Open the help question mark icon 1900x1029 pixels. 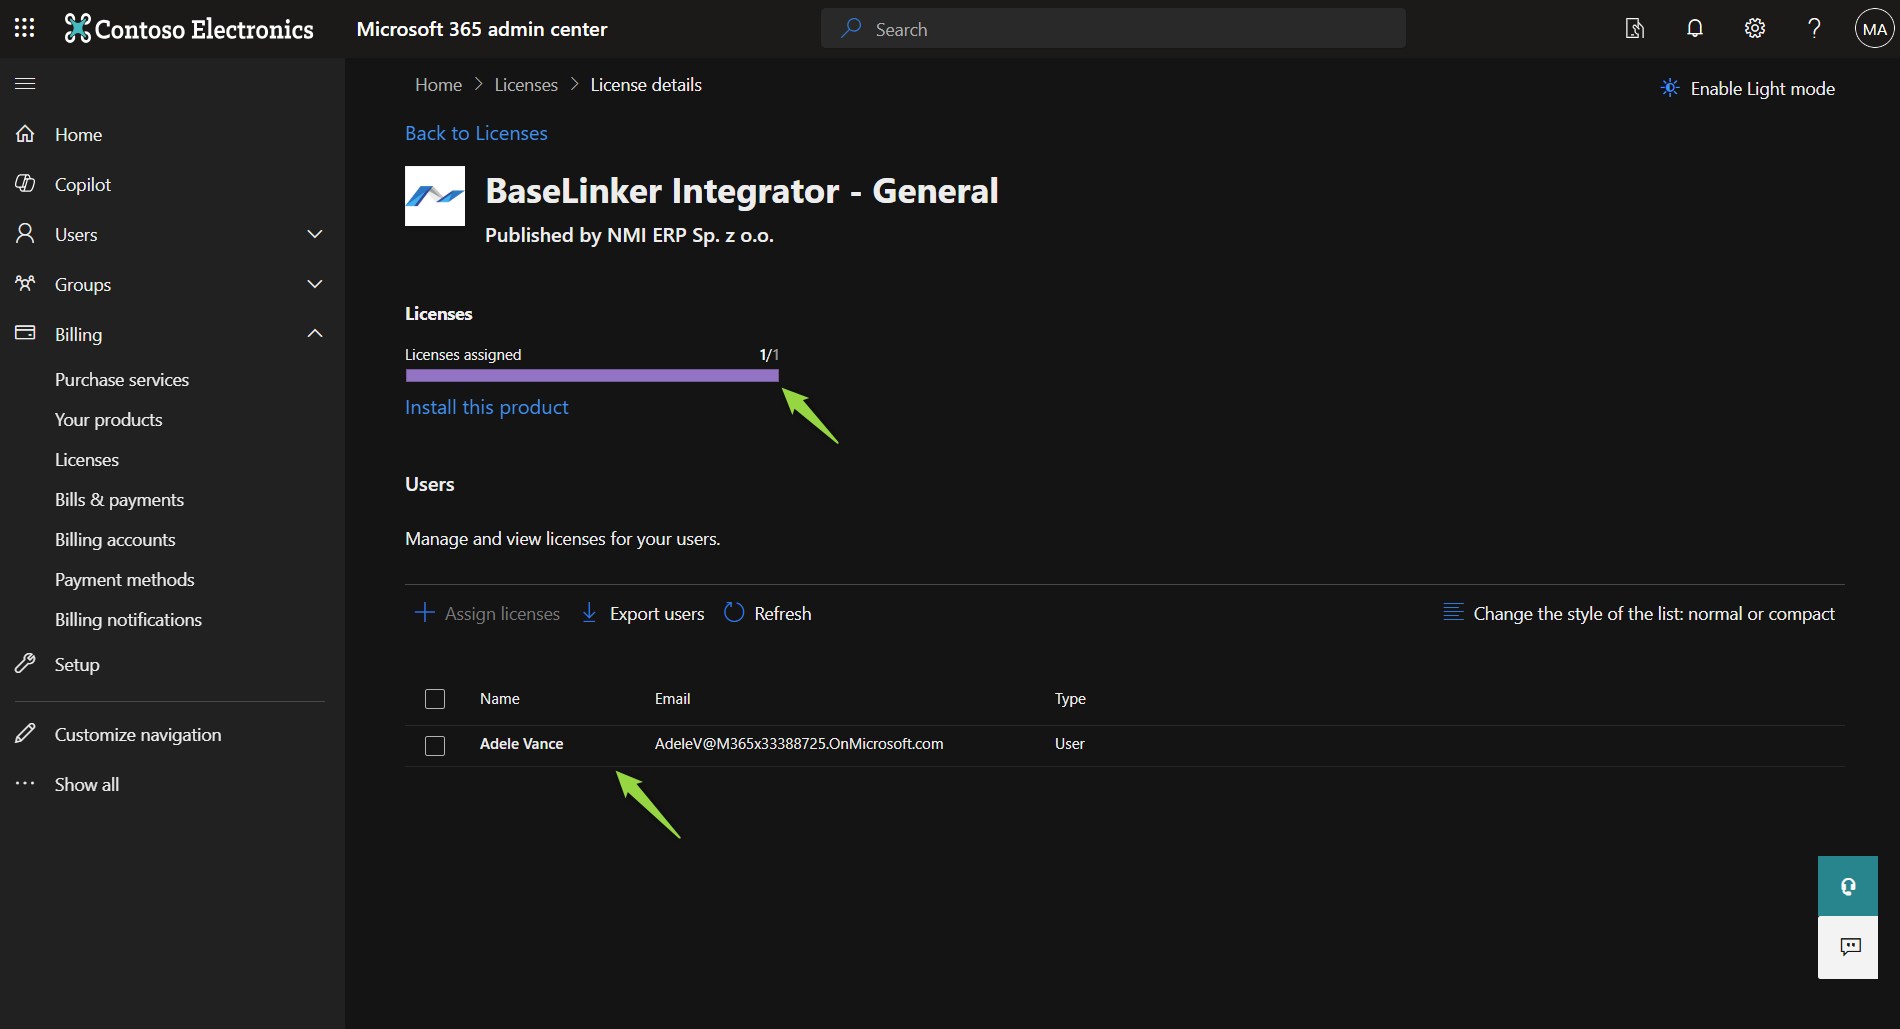[x=1814, y=28]
